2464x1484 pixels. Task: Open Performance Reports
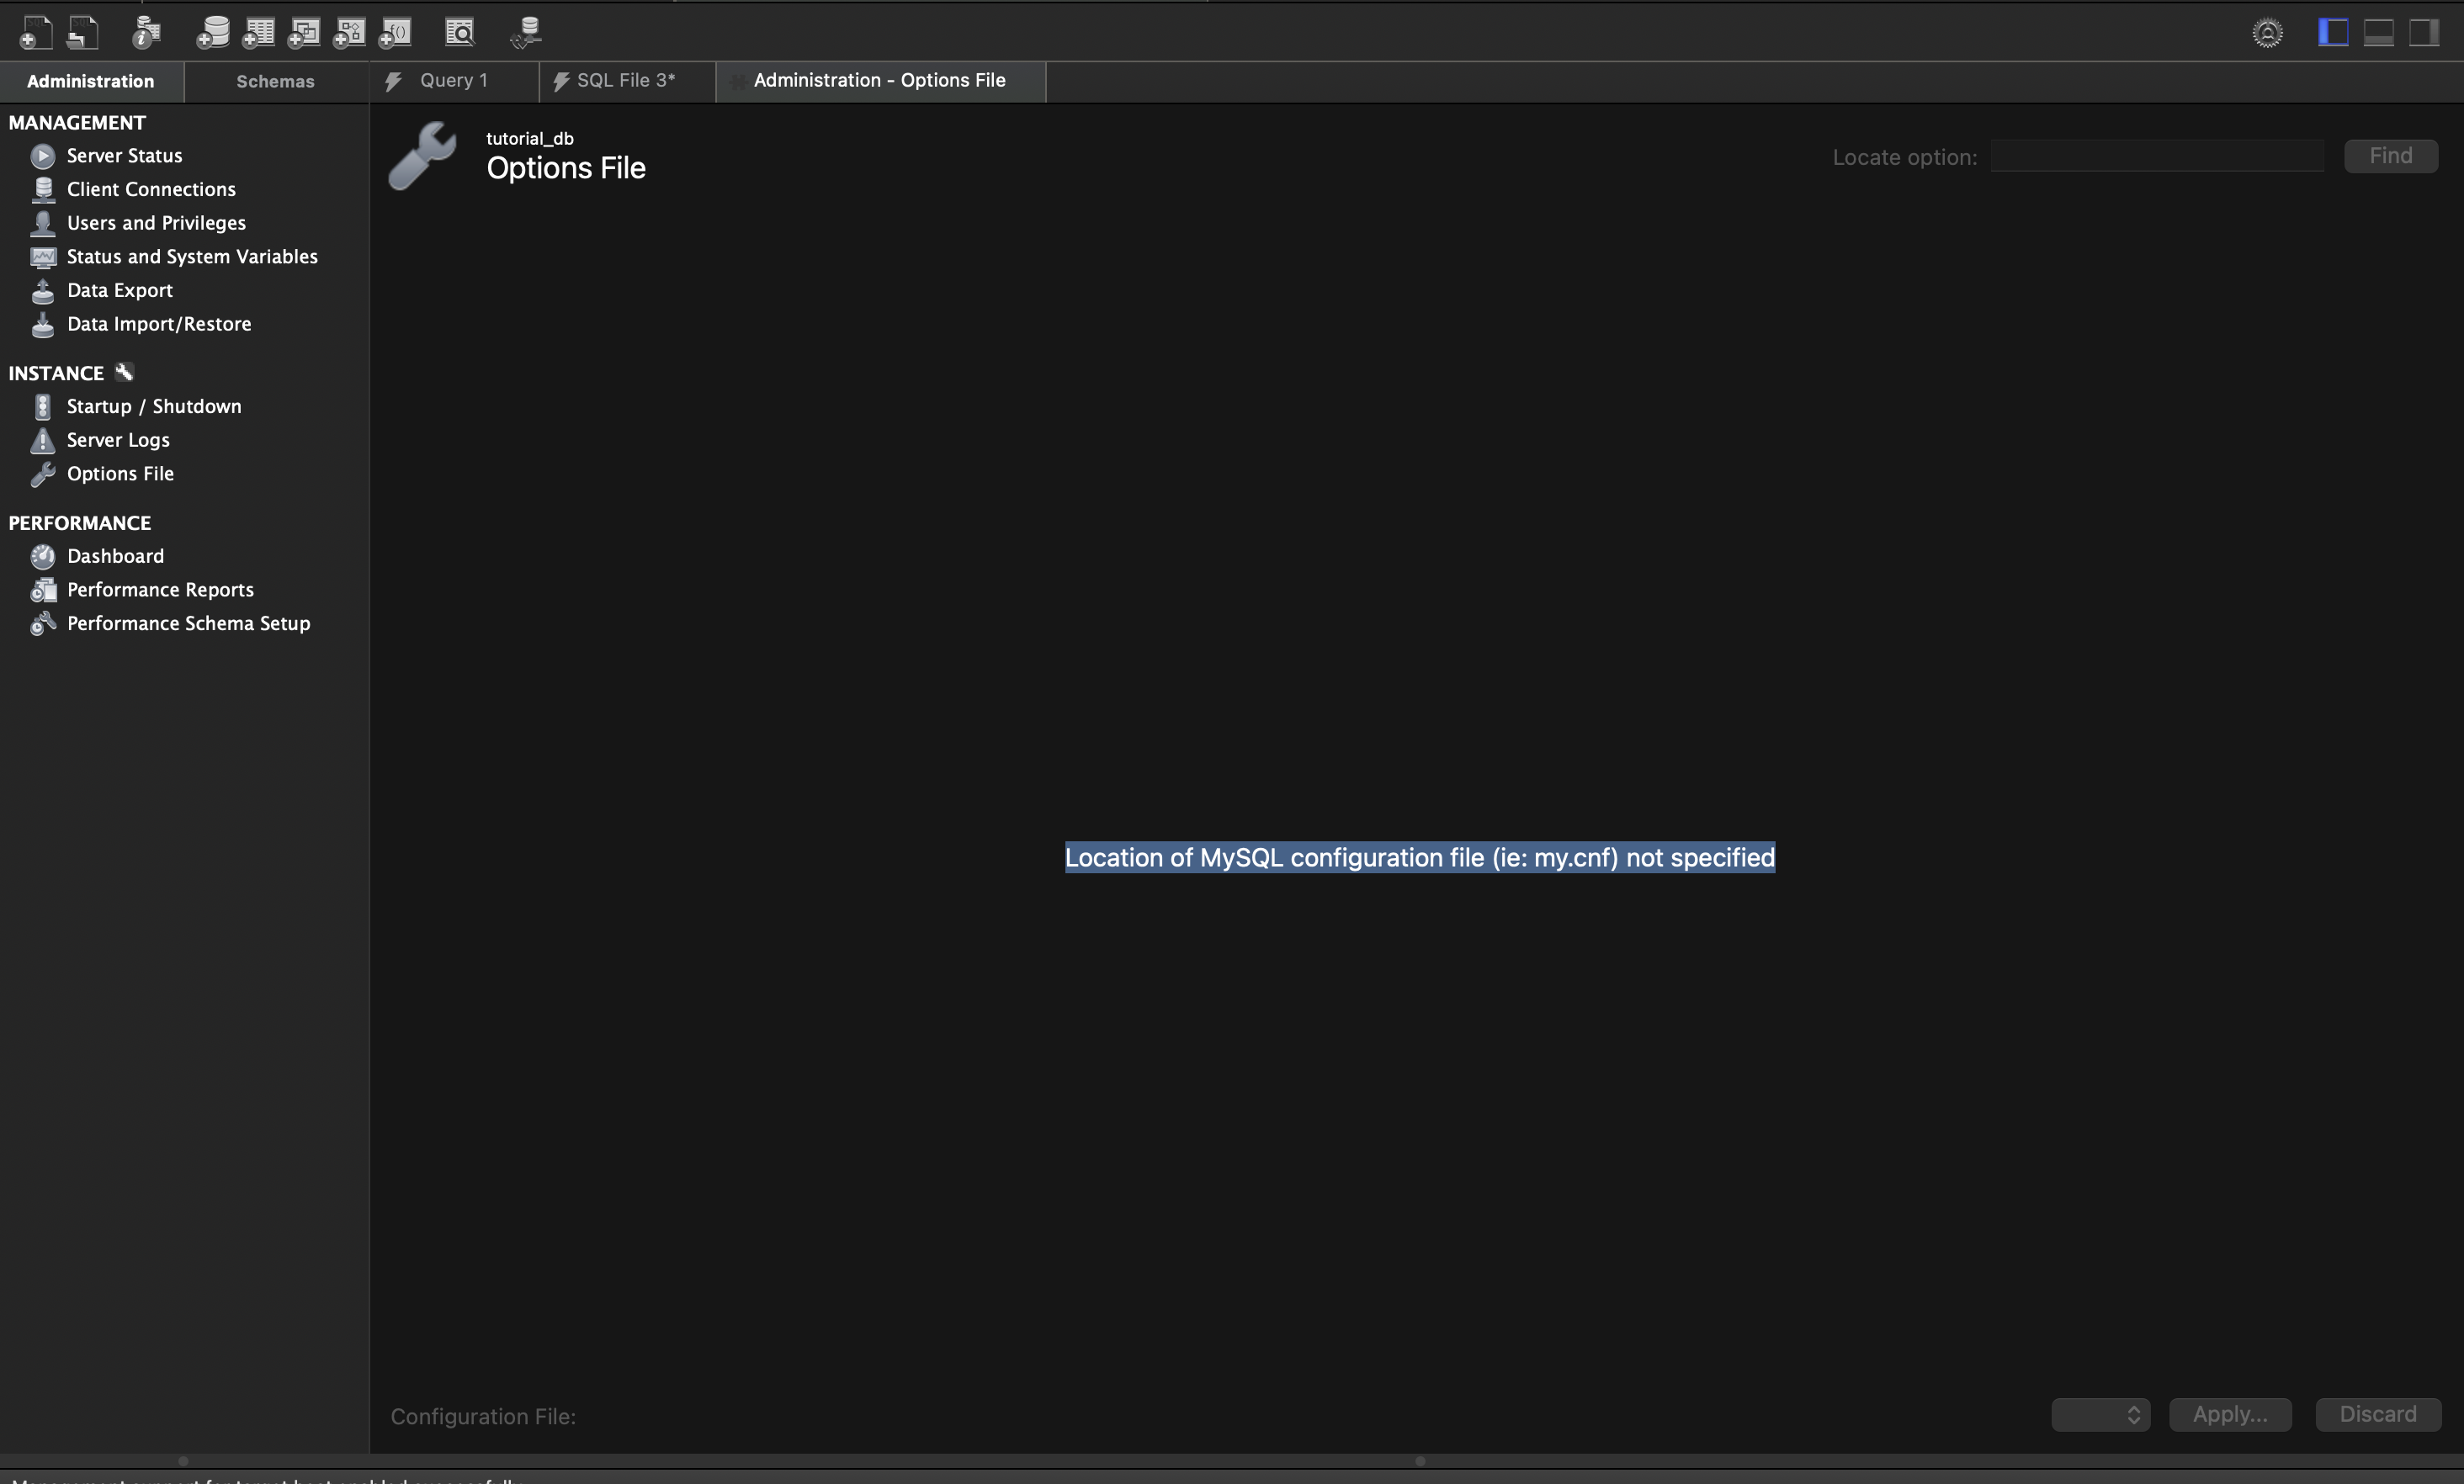pyautogui.click(x=160, y=590)
